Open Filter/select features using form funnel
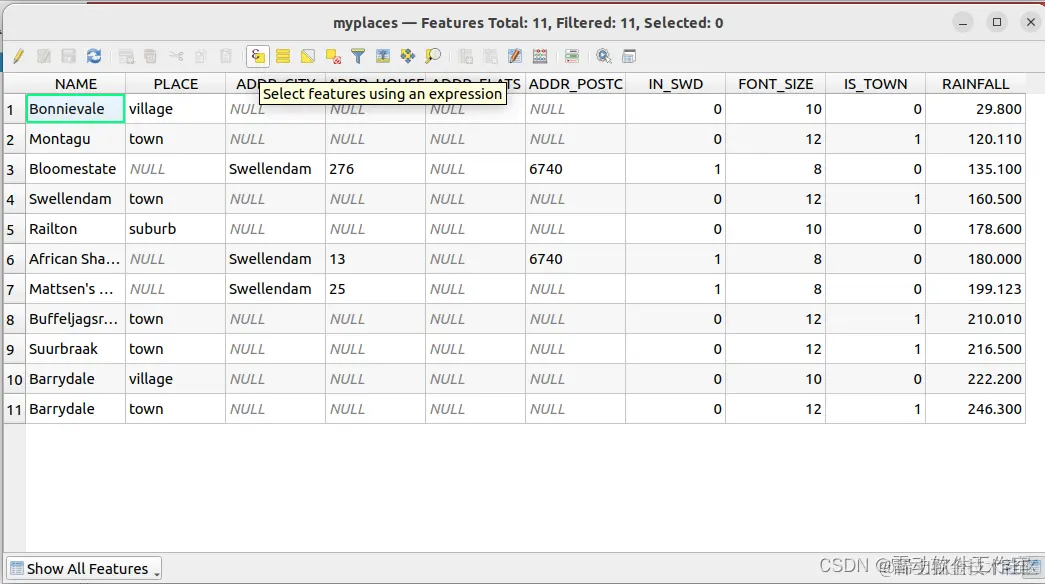The width and height of the screenshot is (1045, 584). tap(358, 57)
